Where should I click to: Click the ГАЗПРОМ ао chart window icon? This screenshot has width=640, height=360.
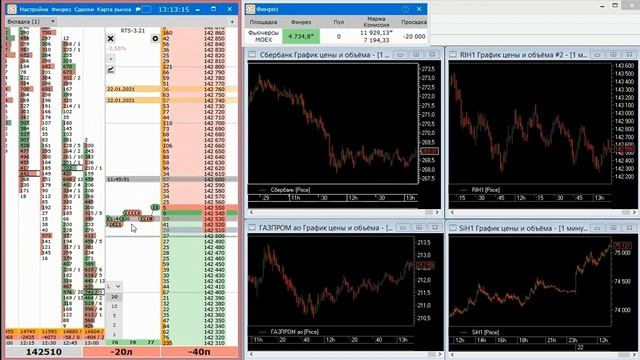[252, 228]
